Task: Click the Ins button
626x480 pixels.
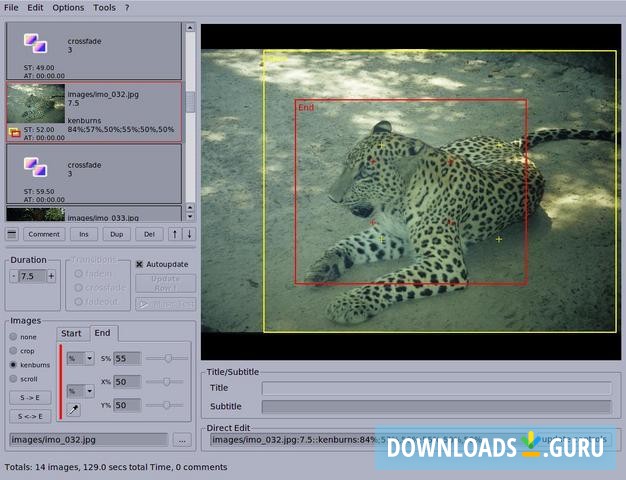Action: click(84, 234)
